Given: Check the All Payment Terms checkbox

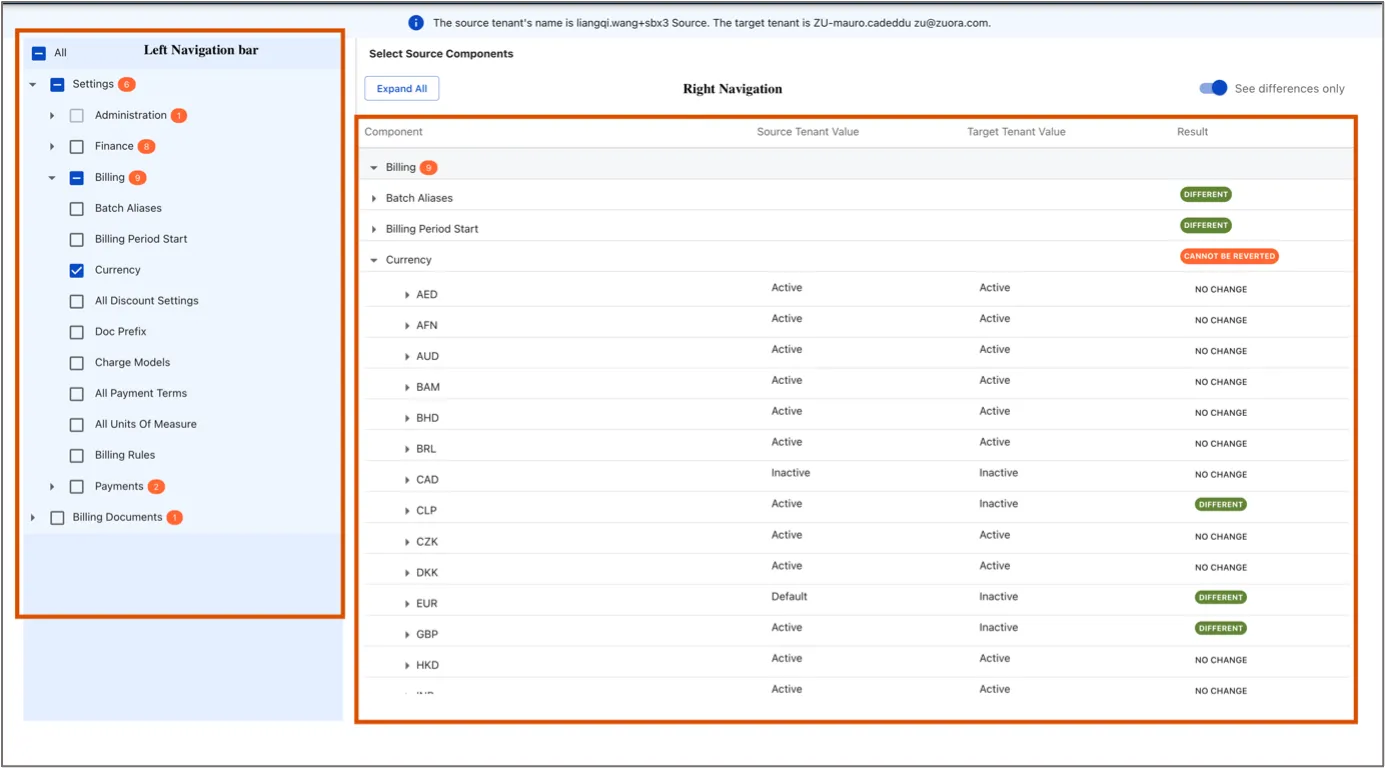Looking at the screenshot, I should click(x=77, y=394).
